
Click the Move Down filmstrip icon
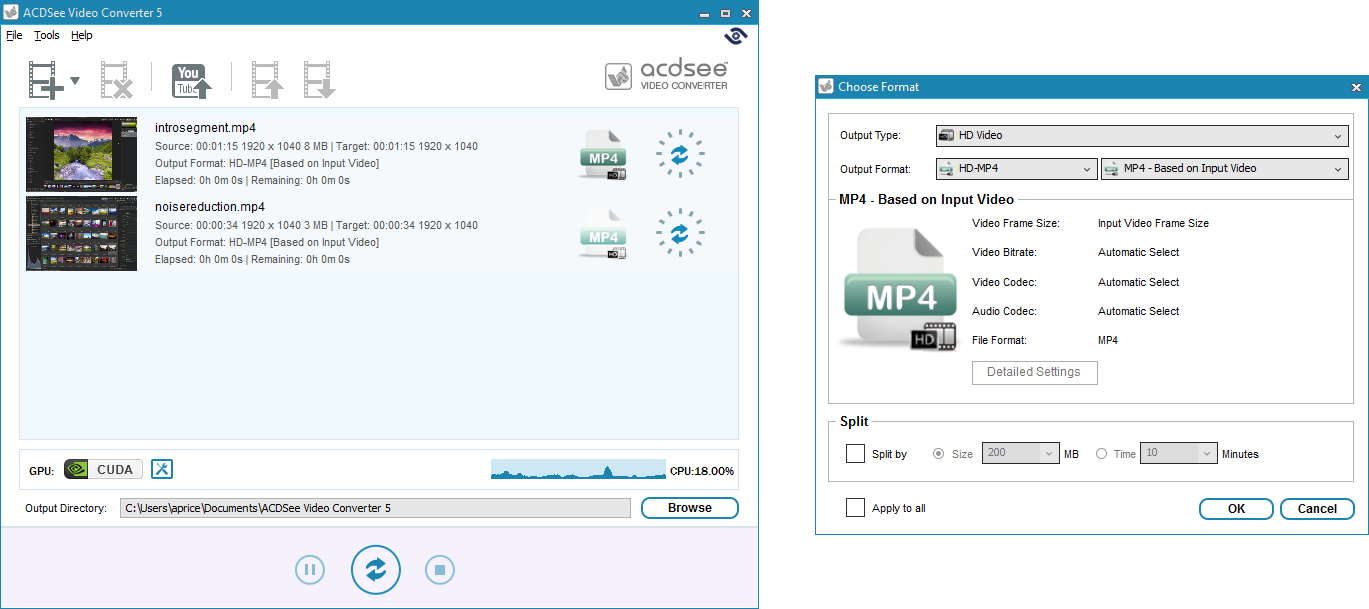pos(320,80)
